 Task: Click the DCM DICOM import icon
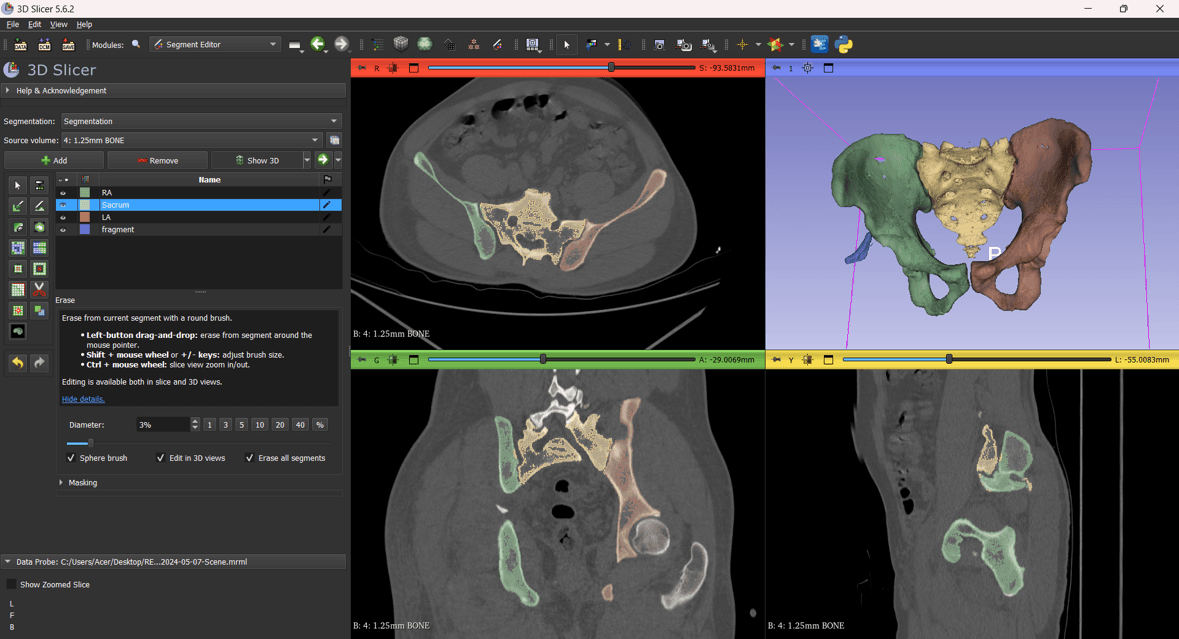tap(44, 44)
